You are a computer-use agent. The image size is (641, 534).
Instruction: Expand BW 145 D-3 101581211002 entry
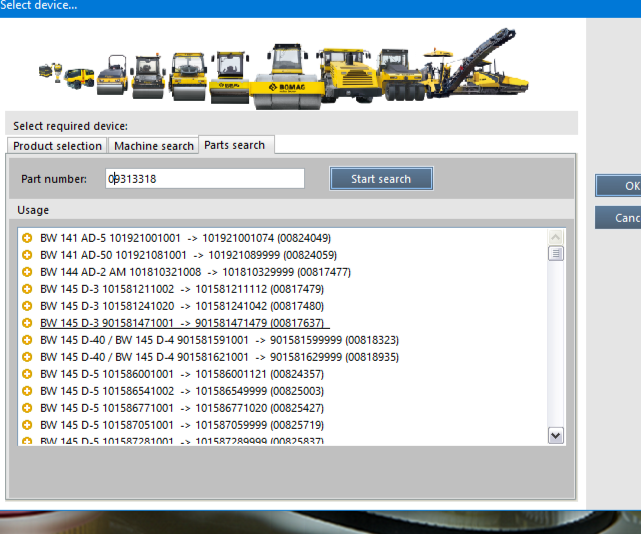(x=27, y=289)
